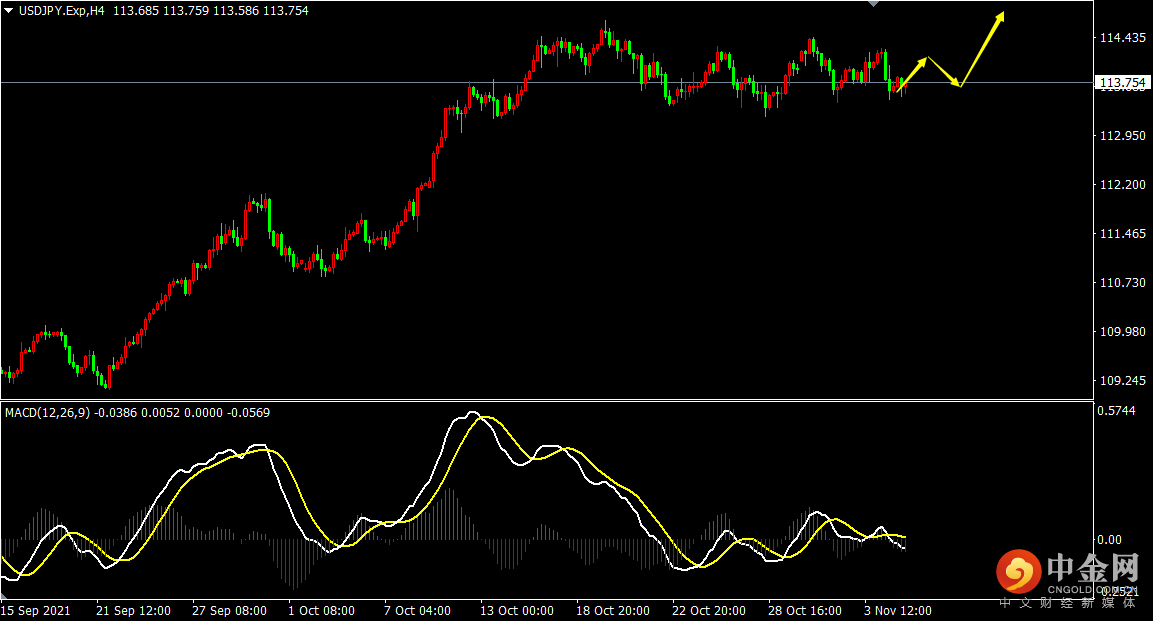The width and height of the screenshot is (1153, 621).
Task: Select the 3 Nov 12:00 date label
Action: 898,610
